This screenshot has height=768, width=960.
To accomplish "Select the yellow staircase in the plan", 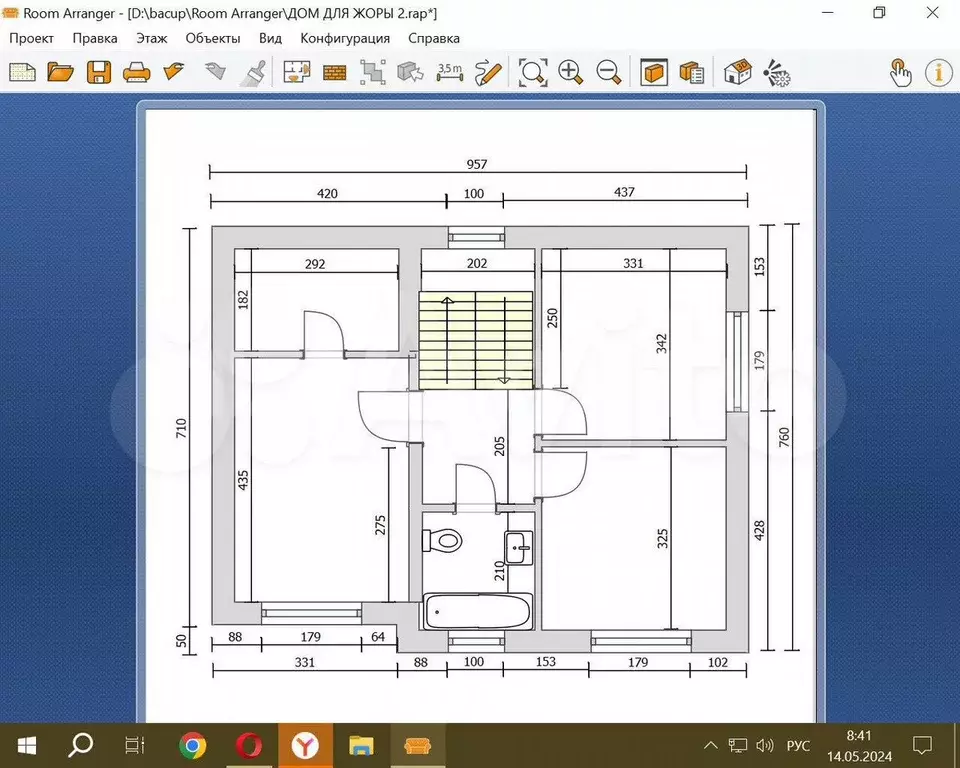I will pos(476,340).
